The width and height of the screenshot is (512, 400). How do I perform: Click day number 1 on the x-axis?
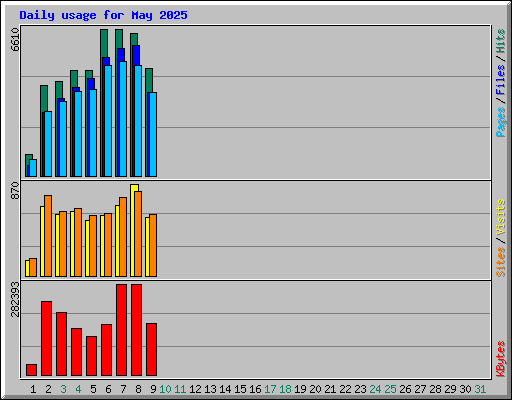pos(33,389)
